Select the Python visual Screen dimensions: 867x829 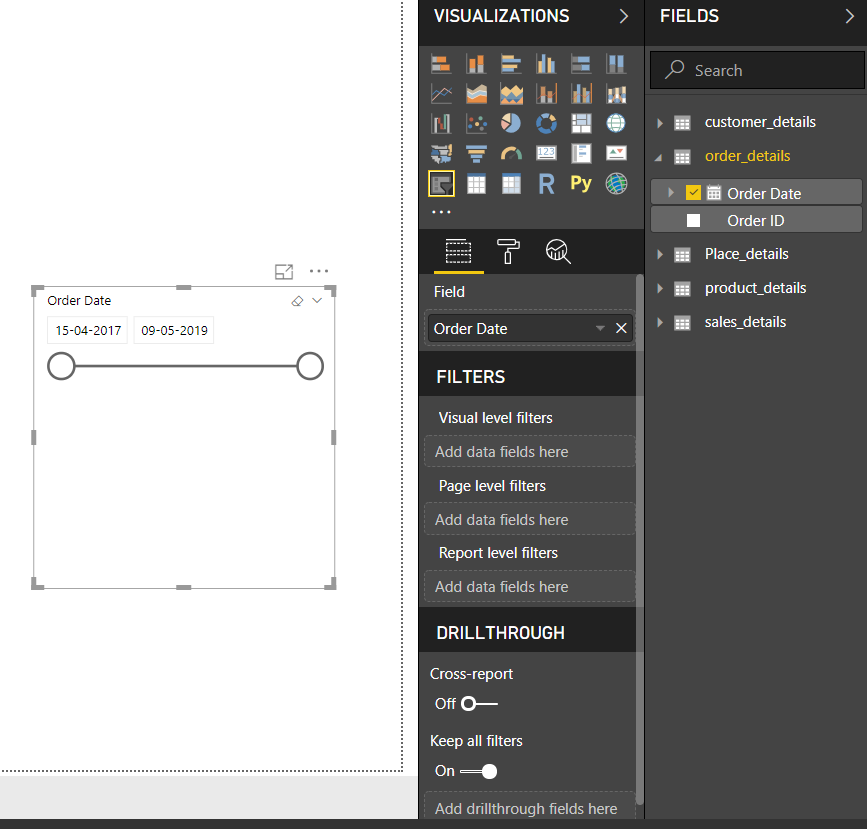point(581,183)
